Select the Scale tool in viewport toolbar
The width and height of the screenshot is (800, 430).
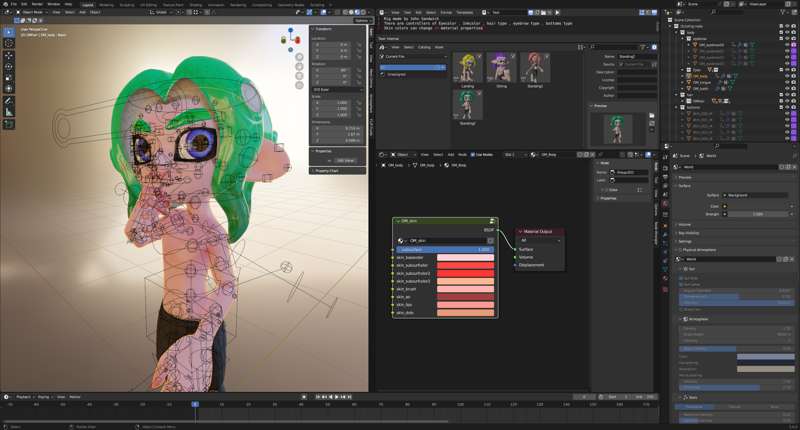[9, 78]
